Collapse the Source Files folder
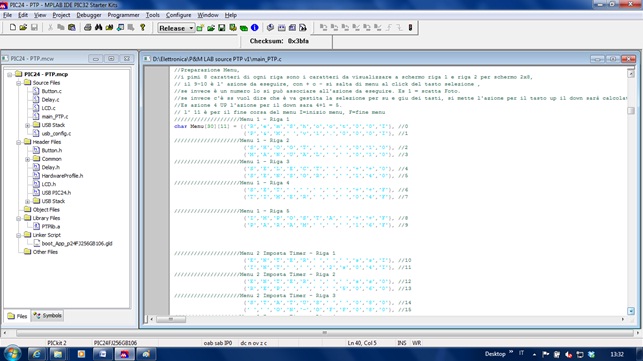The image size is (643, 361). (x=19, y=83)
